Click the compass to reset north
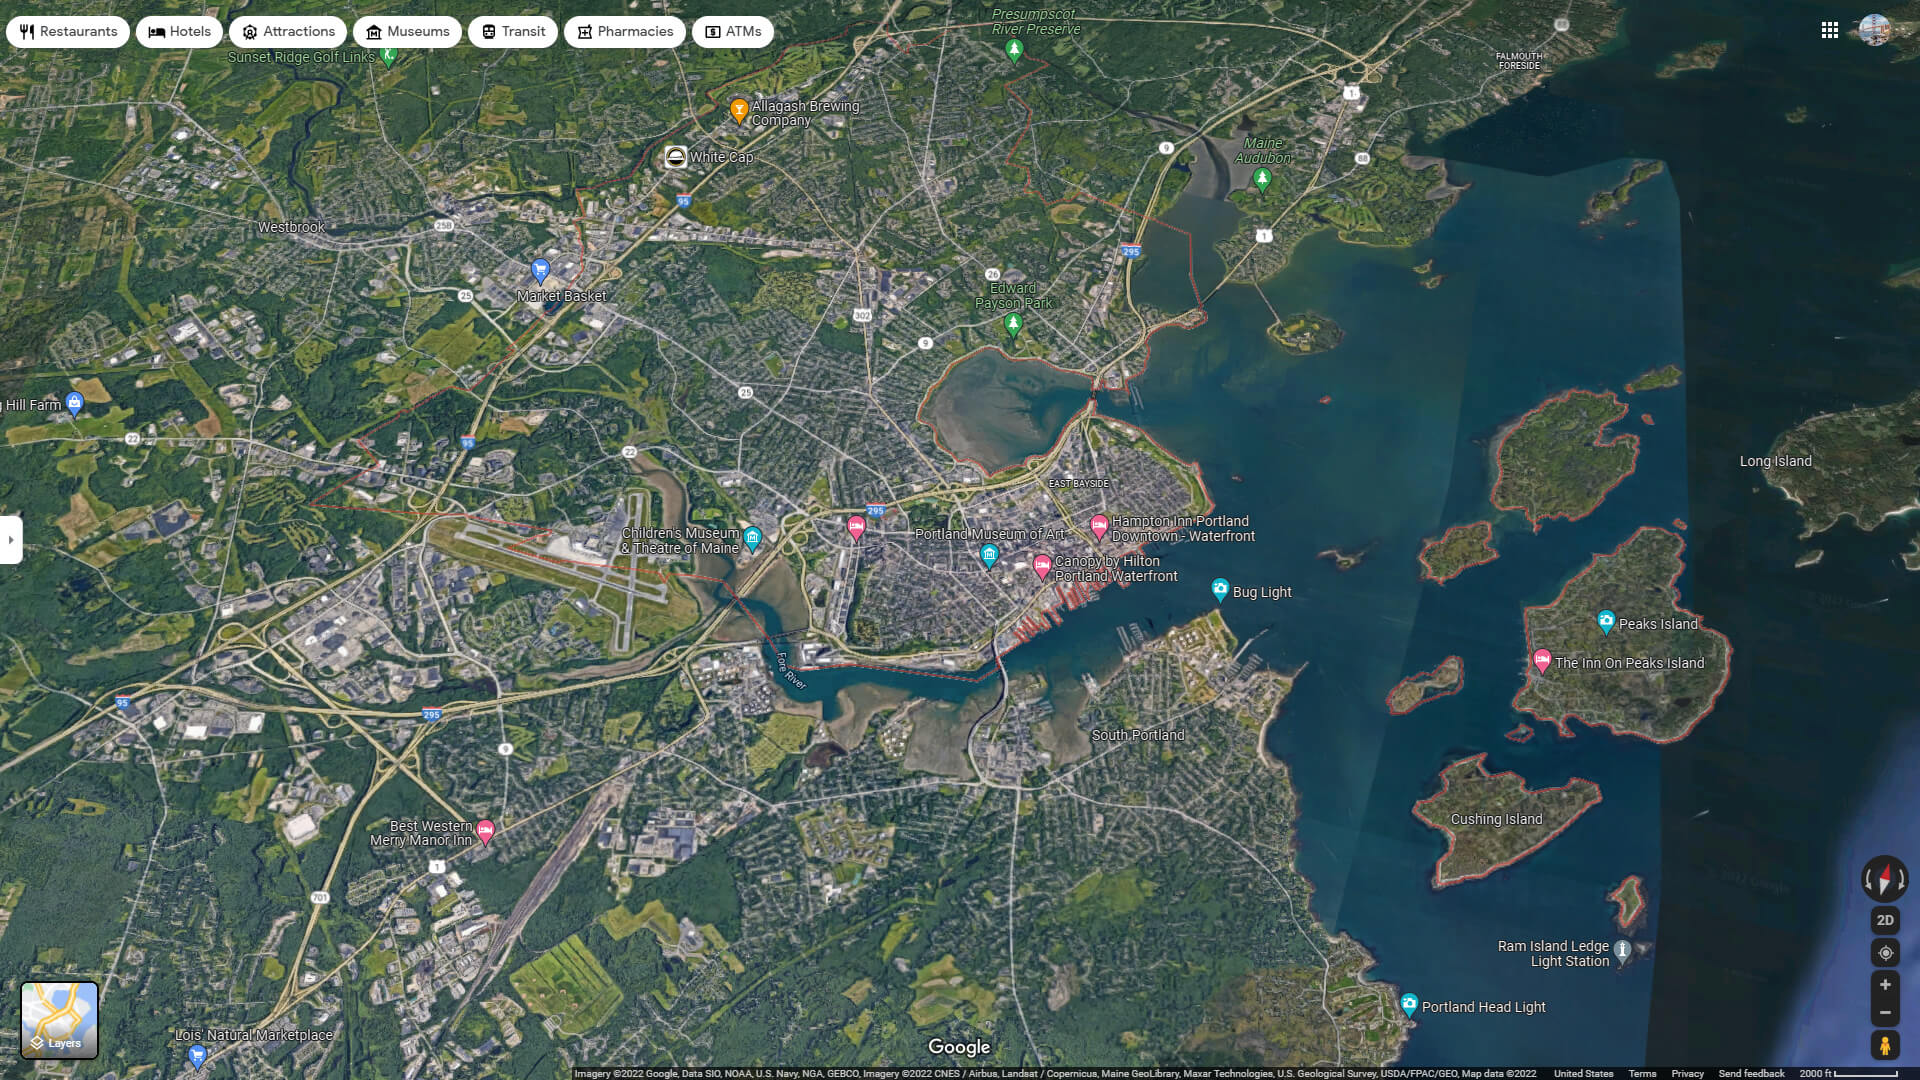 point(1884,881)
